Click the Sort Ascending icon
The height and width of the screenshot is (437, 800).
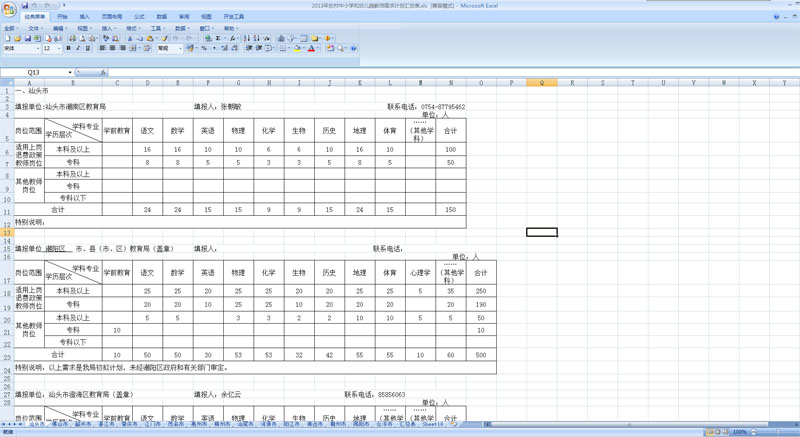point(246,38)
